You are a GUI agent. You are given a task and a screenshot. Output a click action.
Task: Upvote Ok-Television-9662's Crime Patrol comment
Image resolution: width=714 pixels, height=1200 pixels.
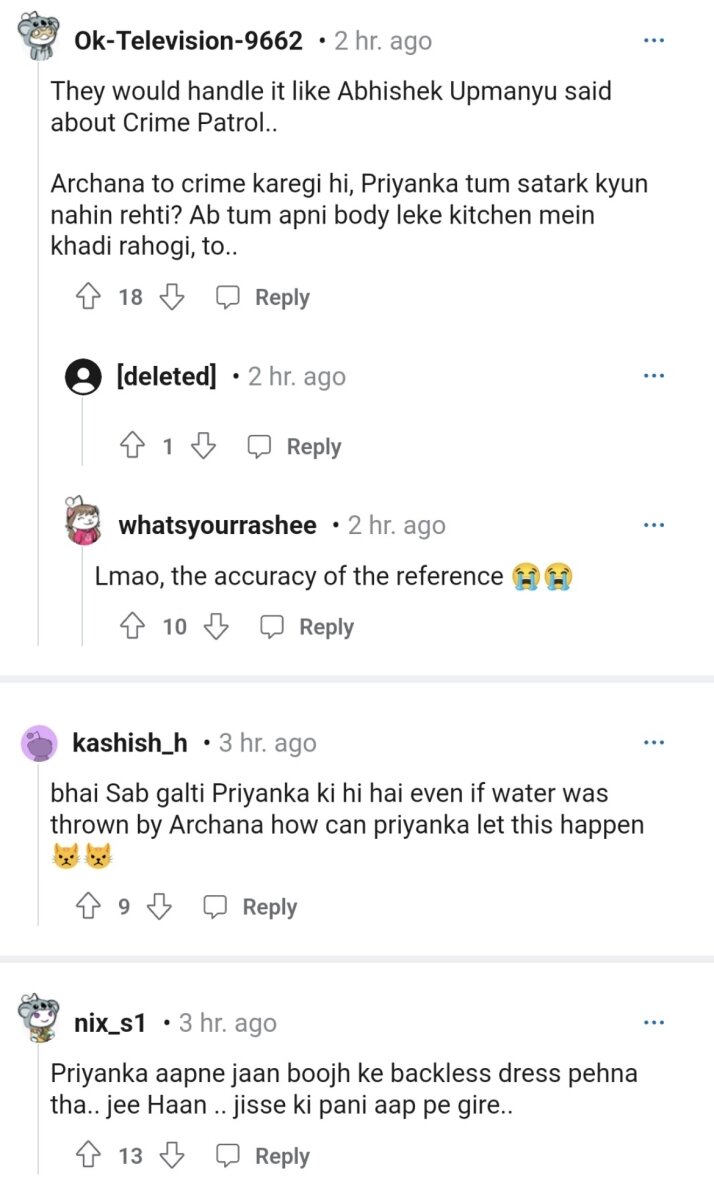pyautogui.click(x=88, y=297)
